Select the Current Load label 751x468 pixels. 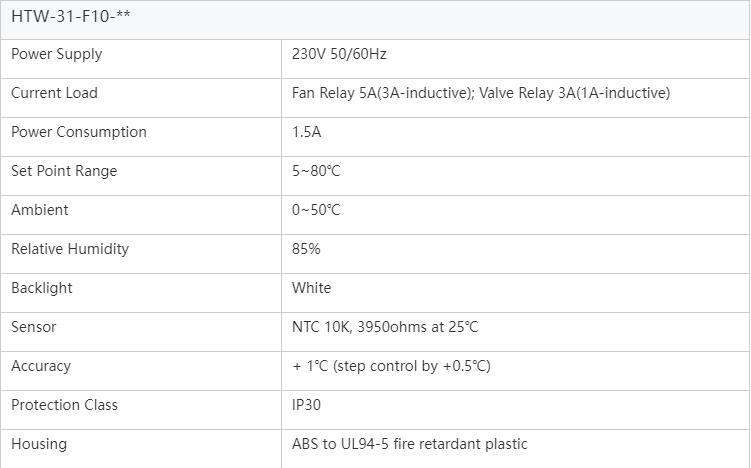pos(54,93)
